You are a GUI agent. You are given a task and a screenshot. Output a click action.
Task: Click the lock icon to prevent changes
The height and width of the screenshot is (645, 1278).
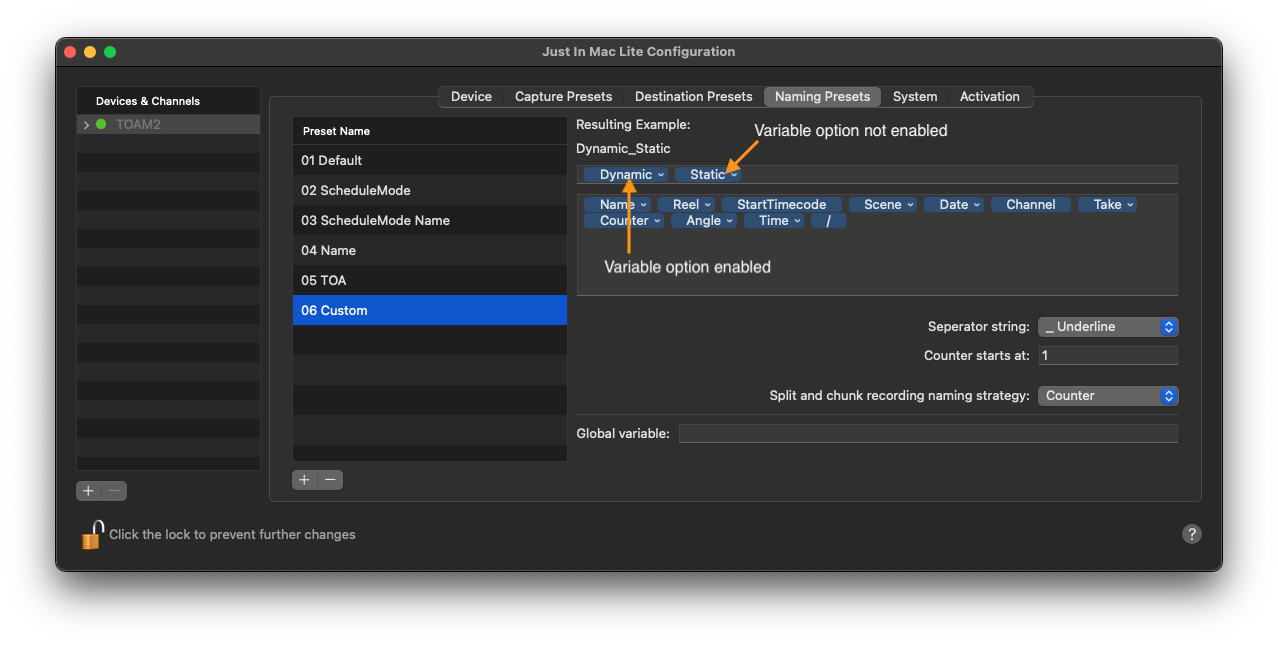pos(92,535)
